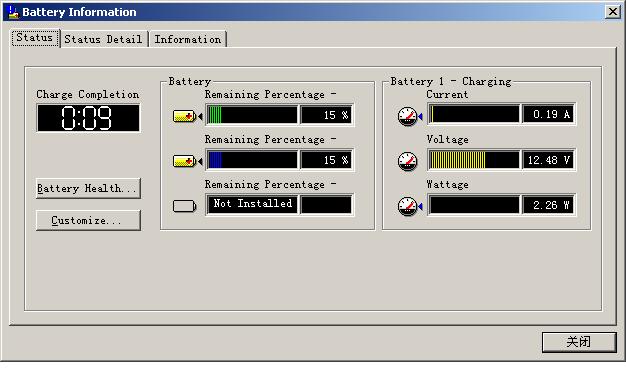
Task: Click the Wattage gauge meter icon
Action: click(x=408, y=206)
